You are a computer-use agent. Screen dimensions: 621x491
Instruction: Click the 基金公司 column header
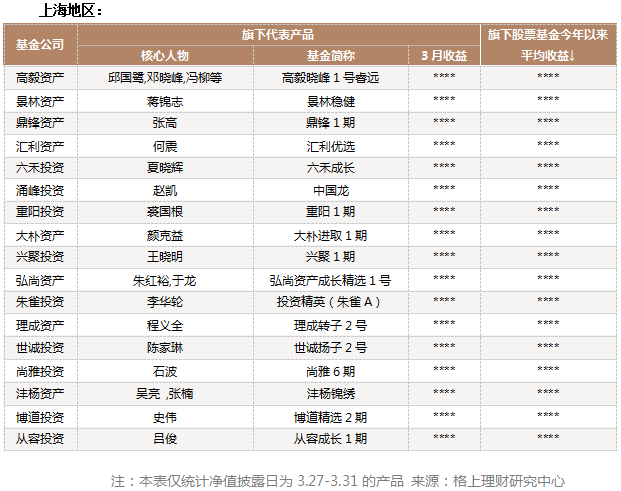pyautogui.click(x=40, y=44)
